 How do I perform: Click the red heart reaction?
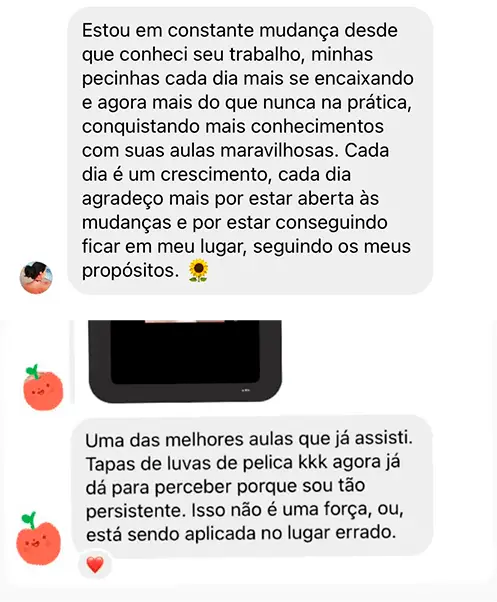coord(95,565)
